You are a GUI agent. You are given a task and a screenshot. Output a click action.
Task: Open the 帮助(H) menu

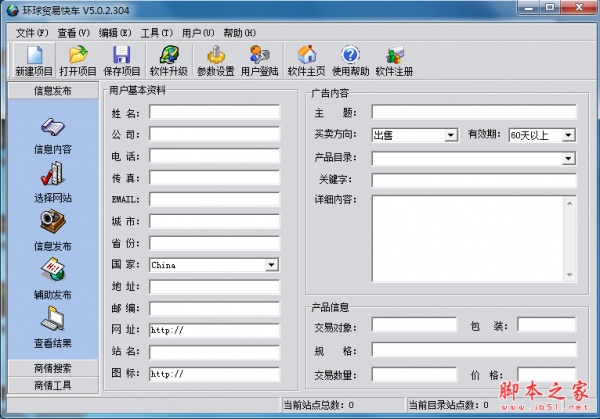[240, 33]
